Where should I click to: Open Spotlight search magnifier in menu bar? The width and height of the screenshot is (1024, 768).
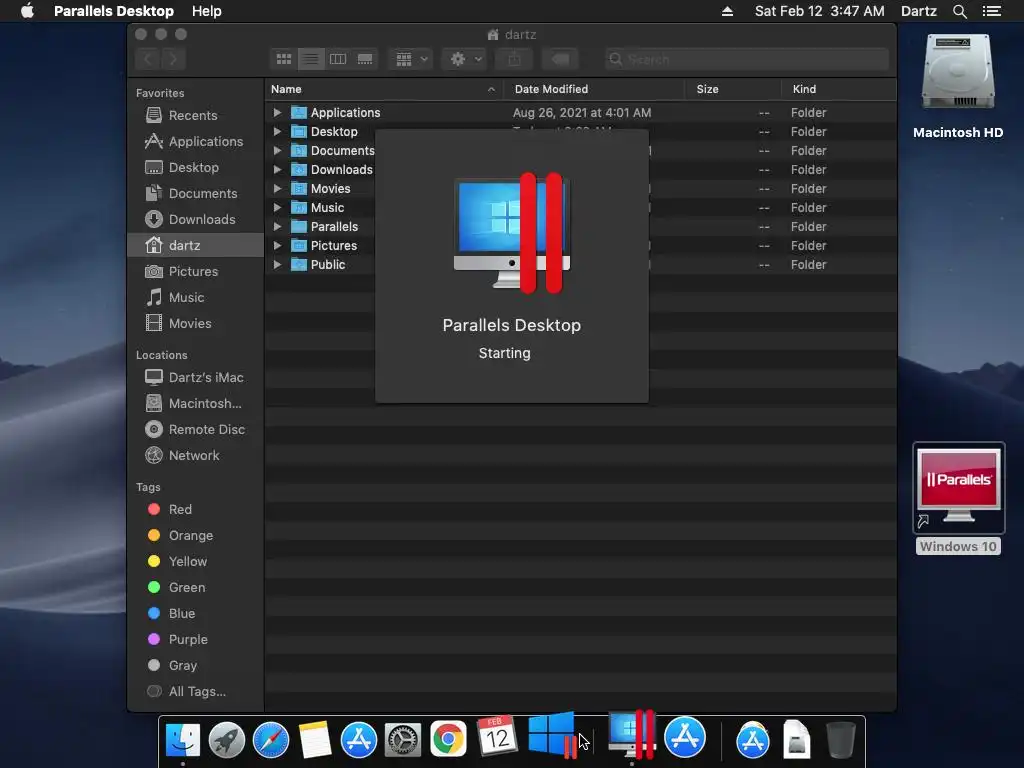point(959,11)
